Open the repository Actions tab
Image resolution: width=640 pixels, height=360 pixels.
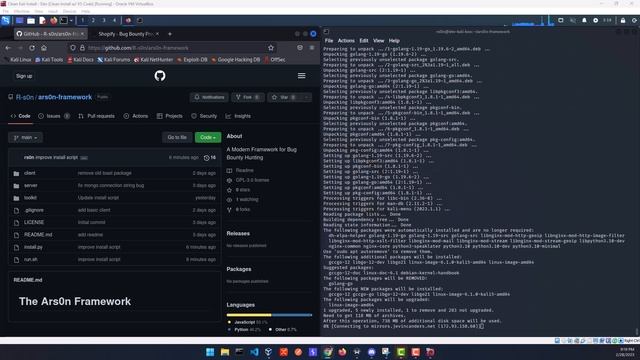tap(136, 116)
